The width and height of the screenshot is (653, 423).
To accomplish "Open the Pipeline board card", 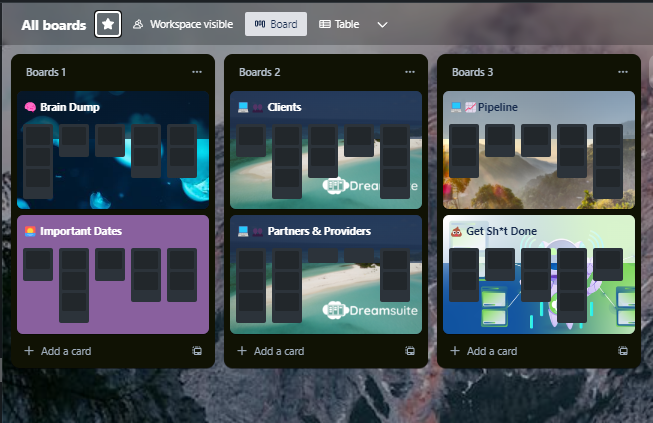I will point(539,150).
